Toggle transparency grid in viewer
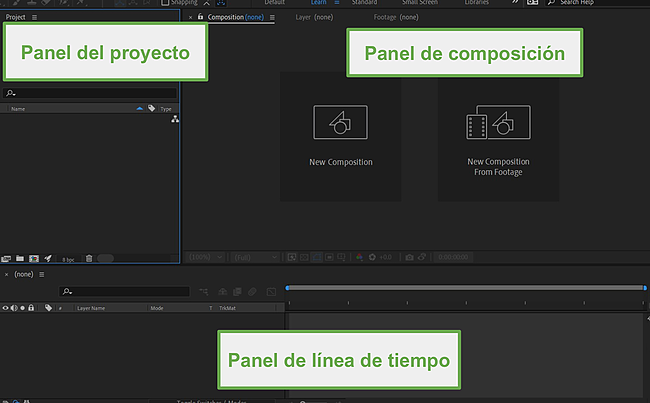Viewport: 650px width, 403px height. click(304, 257)
